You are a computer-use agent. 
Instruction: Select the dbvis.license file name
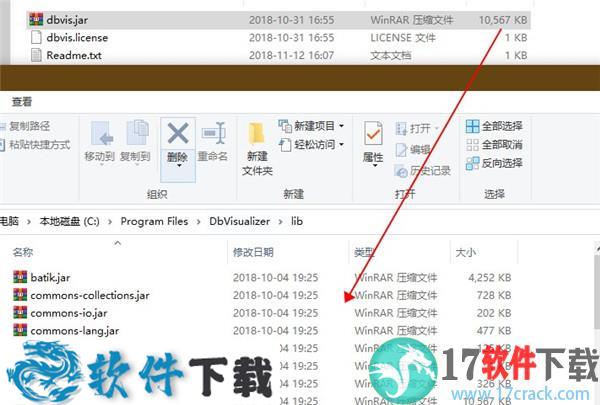click(x=77, y=38)
